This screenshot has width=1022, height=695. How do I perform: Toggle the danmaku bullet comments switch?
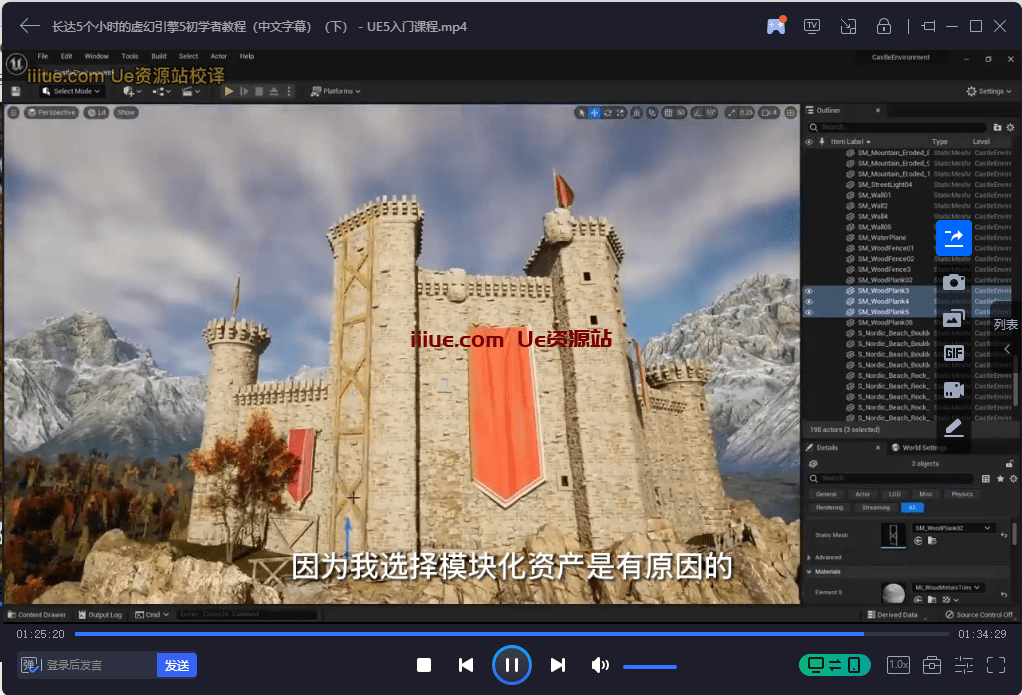tap(30, 665)
